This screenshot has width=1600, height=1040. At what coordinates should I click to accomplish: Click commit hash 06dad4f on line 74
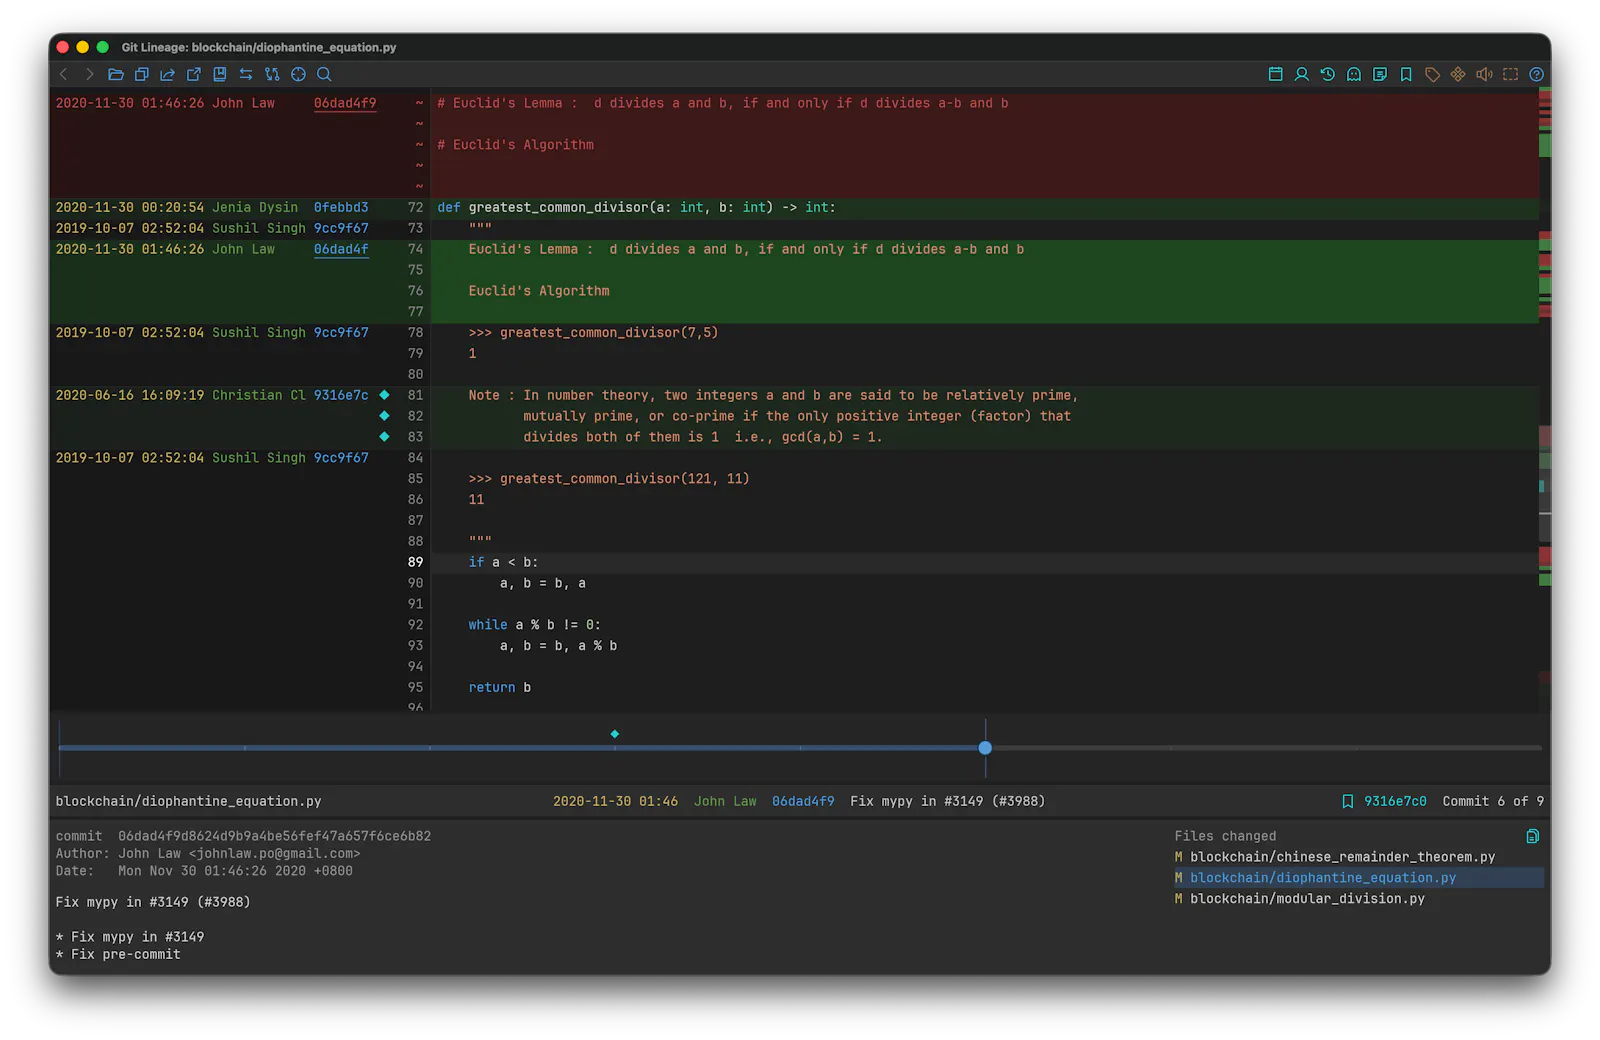pos(341,249)
